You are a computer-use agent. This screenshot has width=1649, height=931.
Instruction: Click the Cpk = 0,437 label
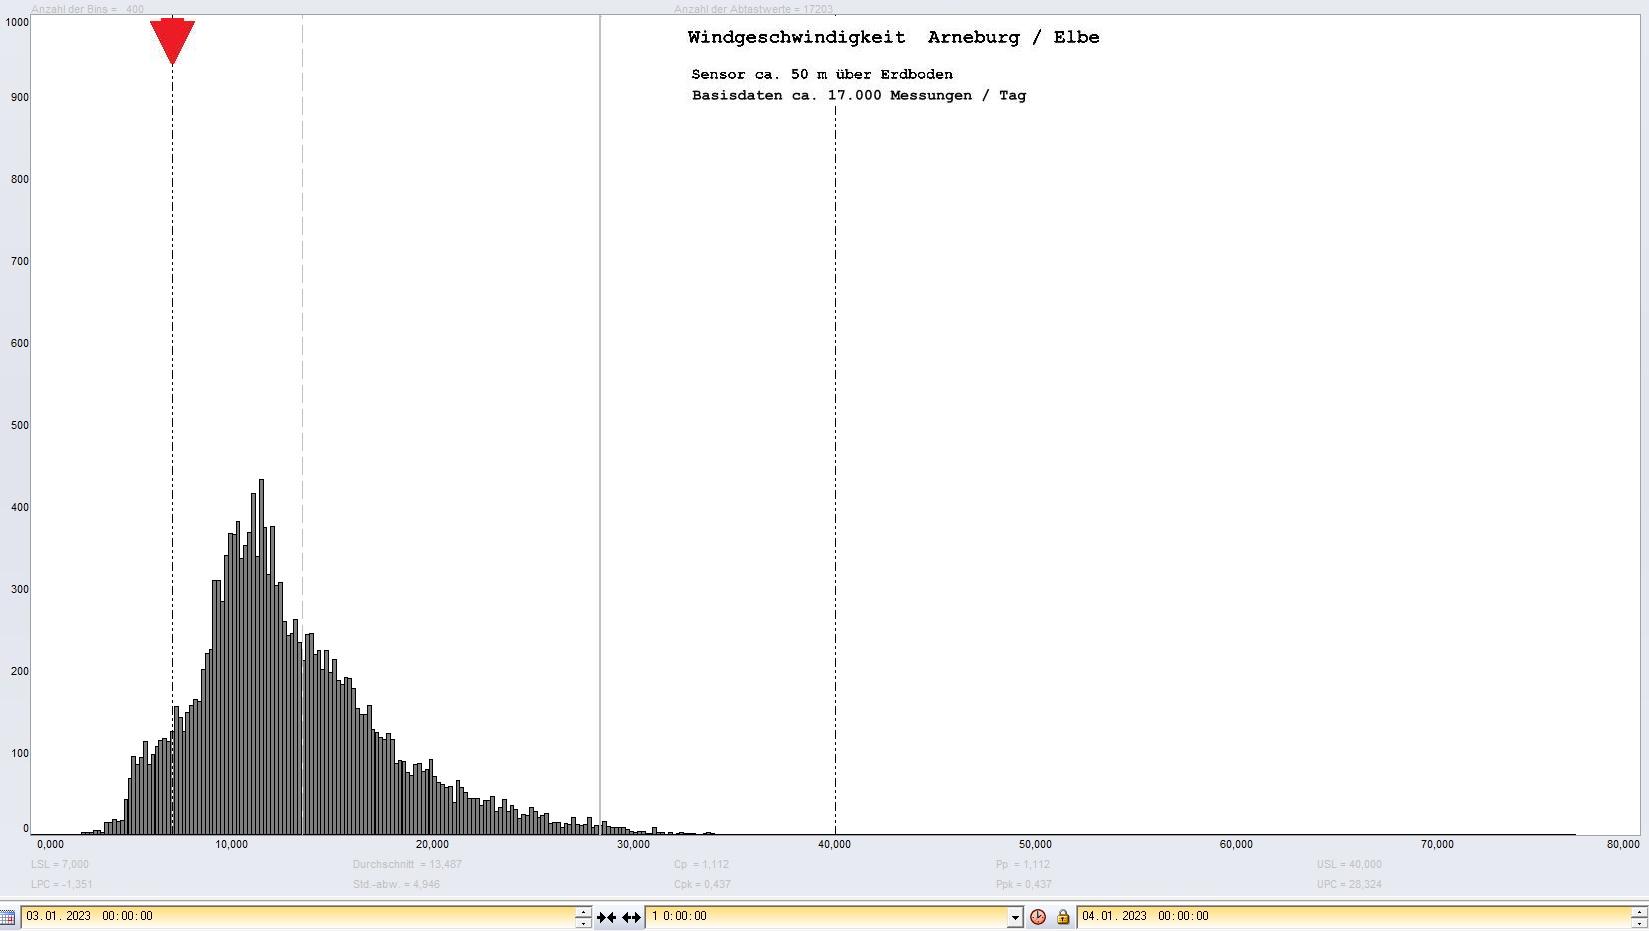[702, 884]
